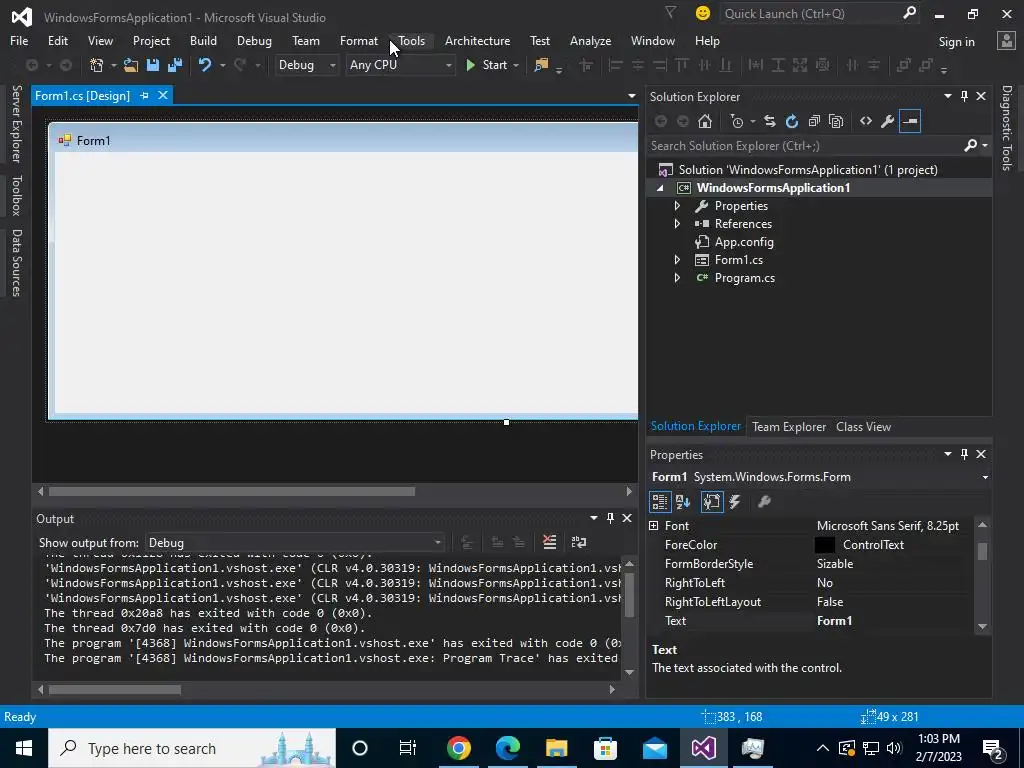Click the Pending Changes Filter clock icon
Image resolution: width=1024 pixels, height=768 pixels.
tap(737, 121)
